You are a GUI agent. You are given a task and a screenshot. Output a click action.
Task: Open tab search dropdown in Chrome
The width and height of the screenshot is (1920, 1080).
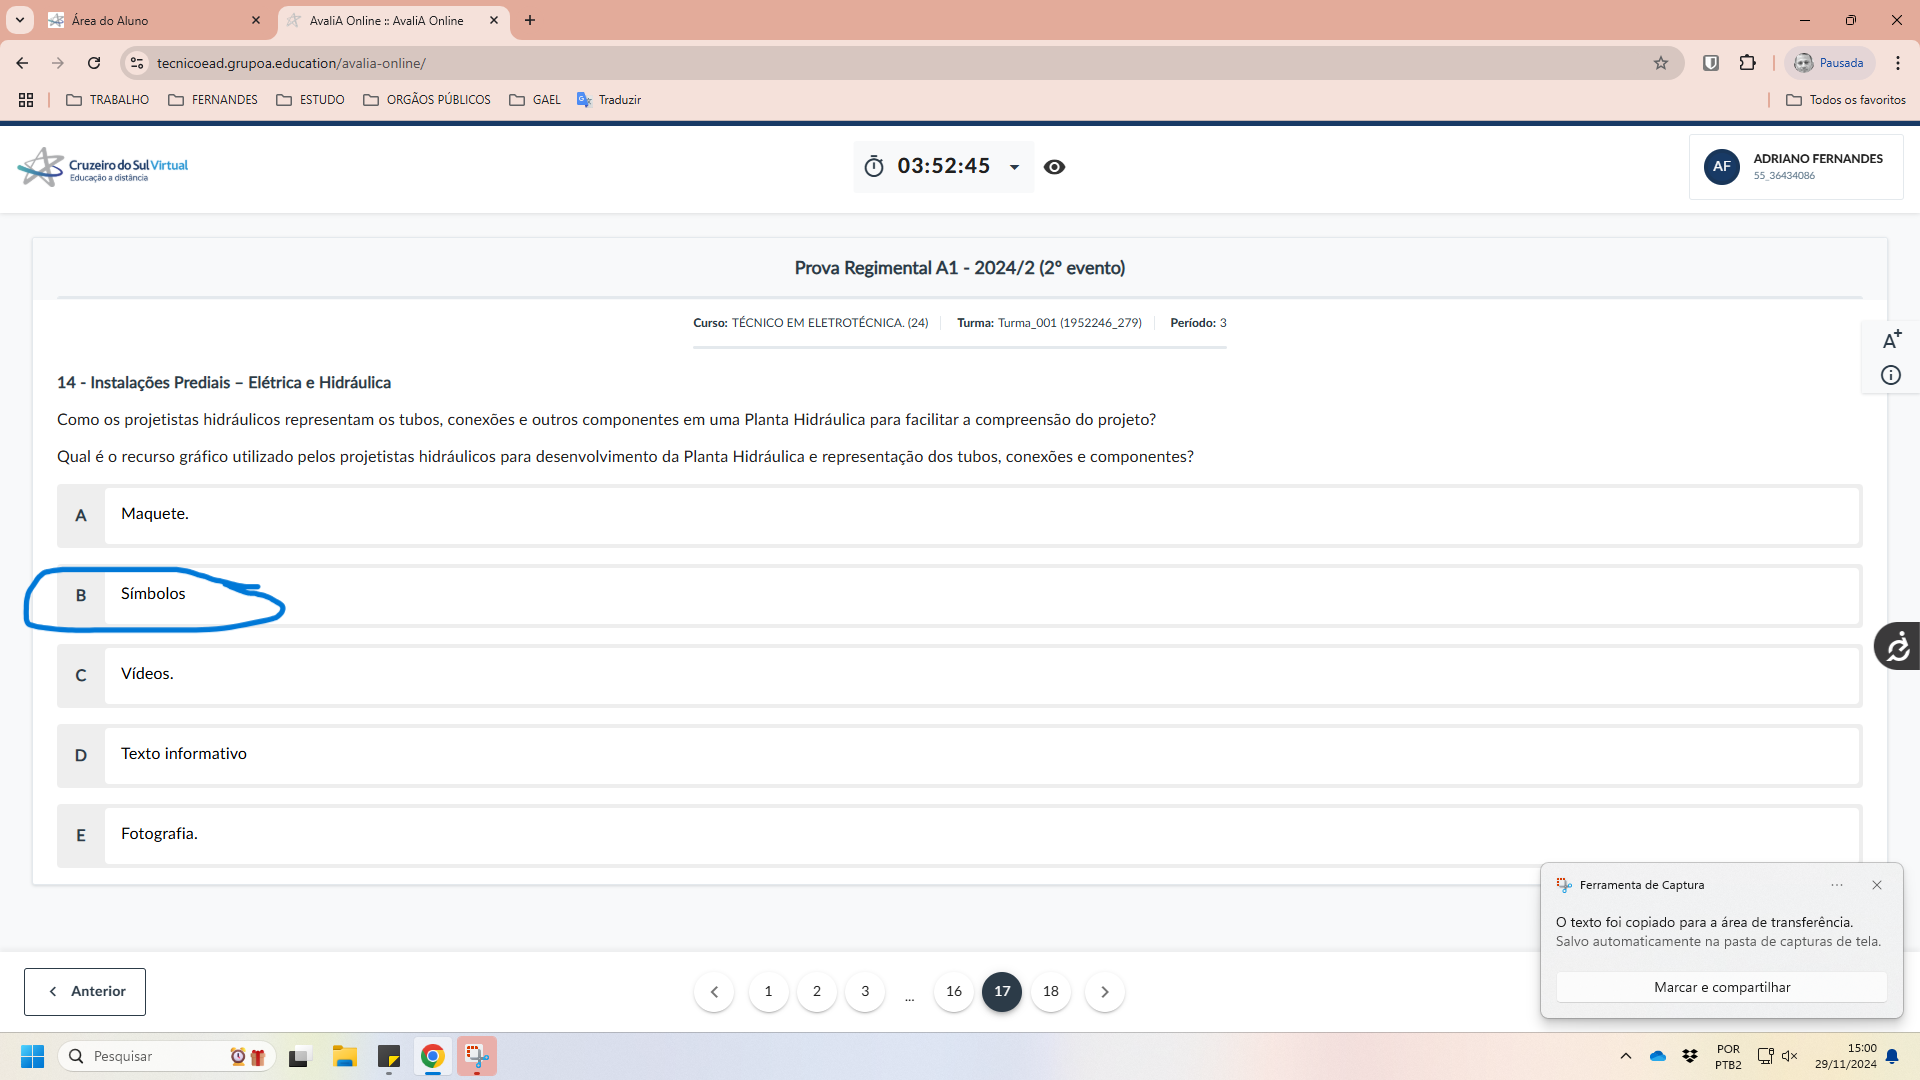(x=19, y=20)
